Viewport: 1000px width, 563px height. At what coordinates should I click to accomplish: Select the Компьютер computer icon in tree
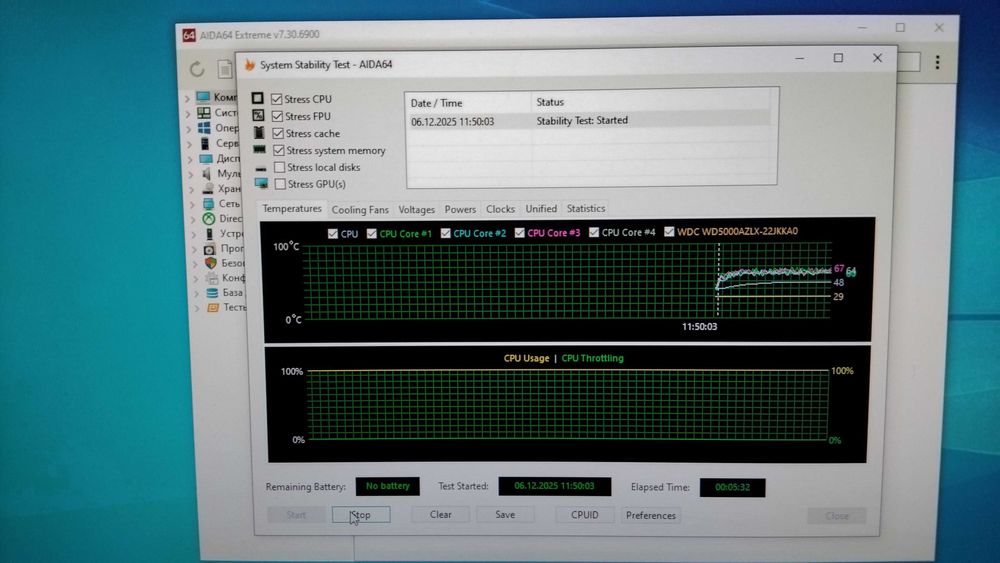[203, 97]
